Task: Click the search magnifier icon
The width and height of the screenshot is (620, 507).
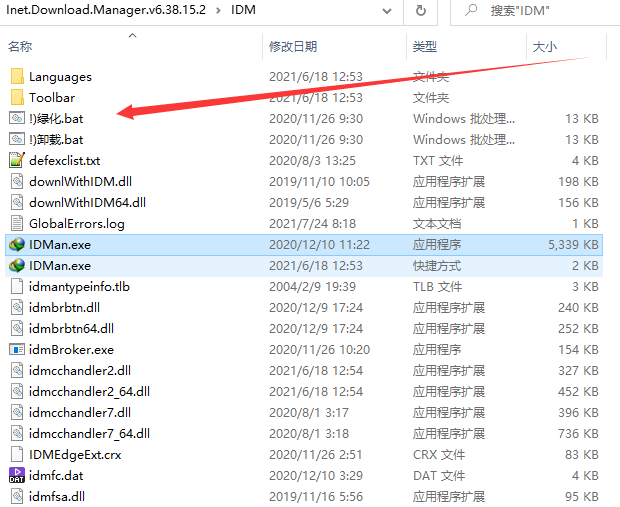Action: pyautogui.click(x=471, y=10)
